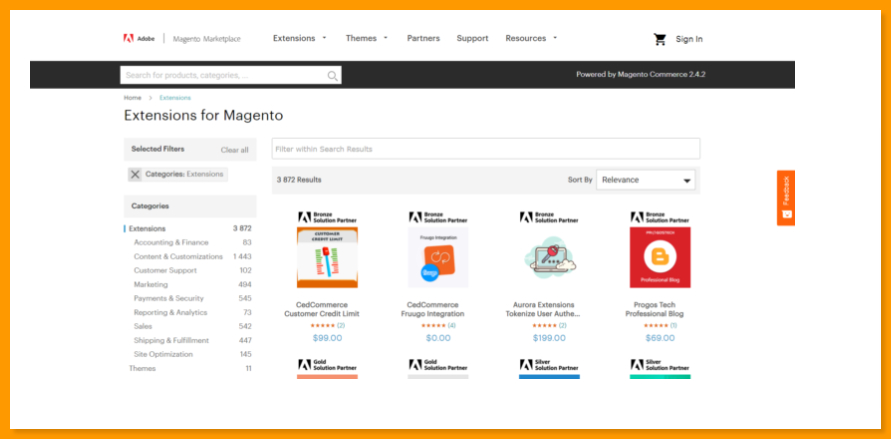Screen dimensions: 891x439
Task: Open Aurora Extensions Tokenize product image
Action: (x=549, y=258)
